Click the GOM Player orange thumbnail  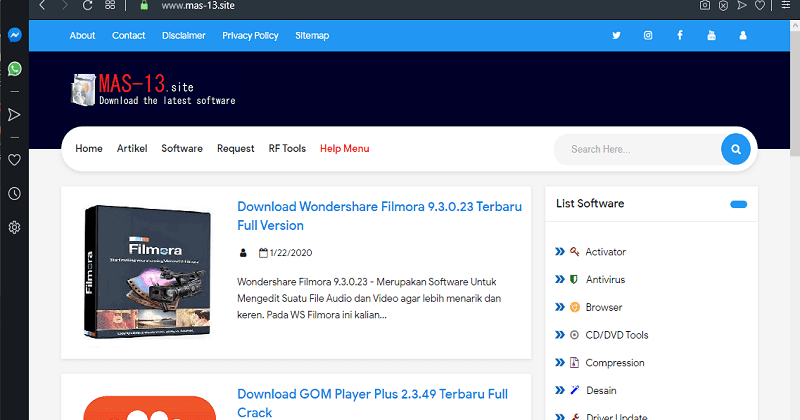point(149,408)
